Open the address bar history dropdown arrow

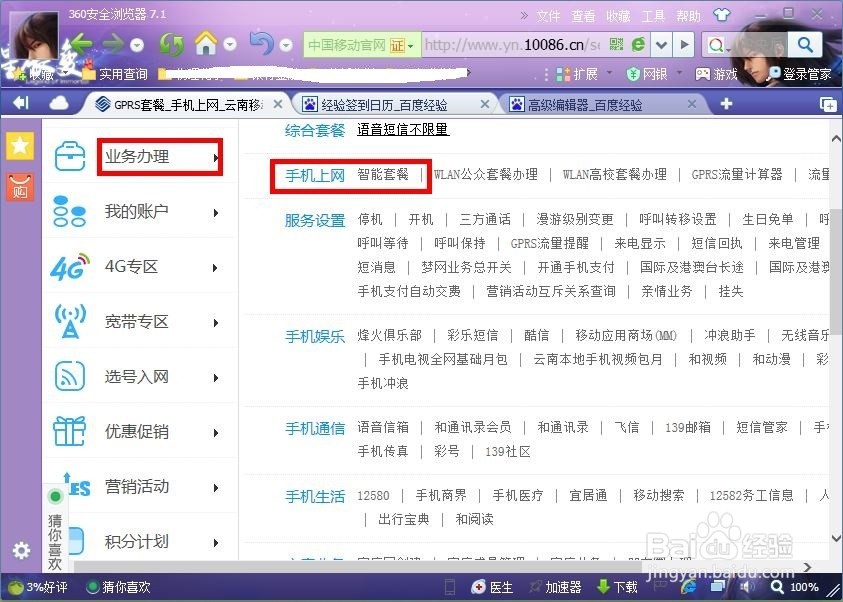pyautogui.click(x=661, y=44)
